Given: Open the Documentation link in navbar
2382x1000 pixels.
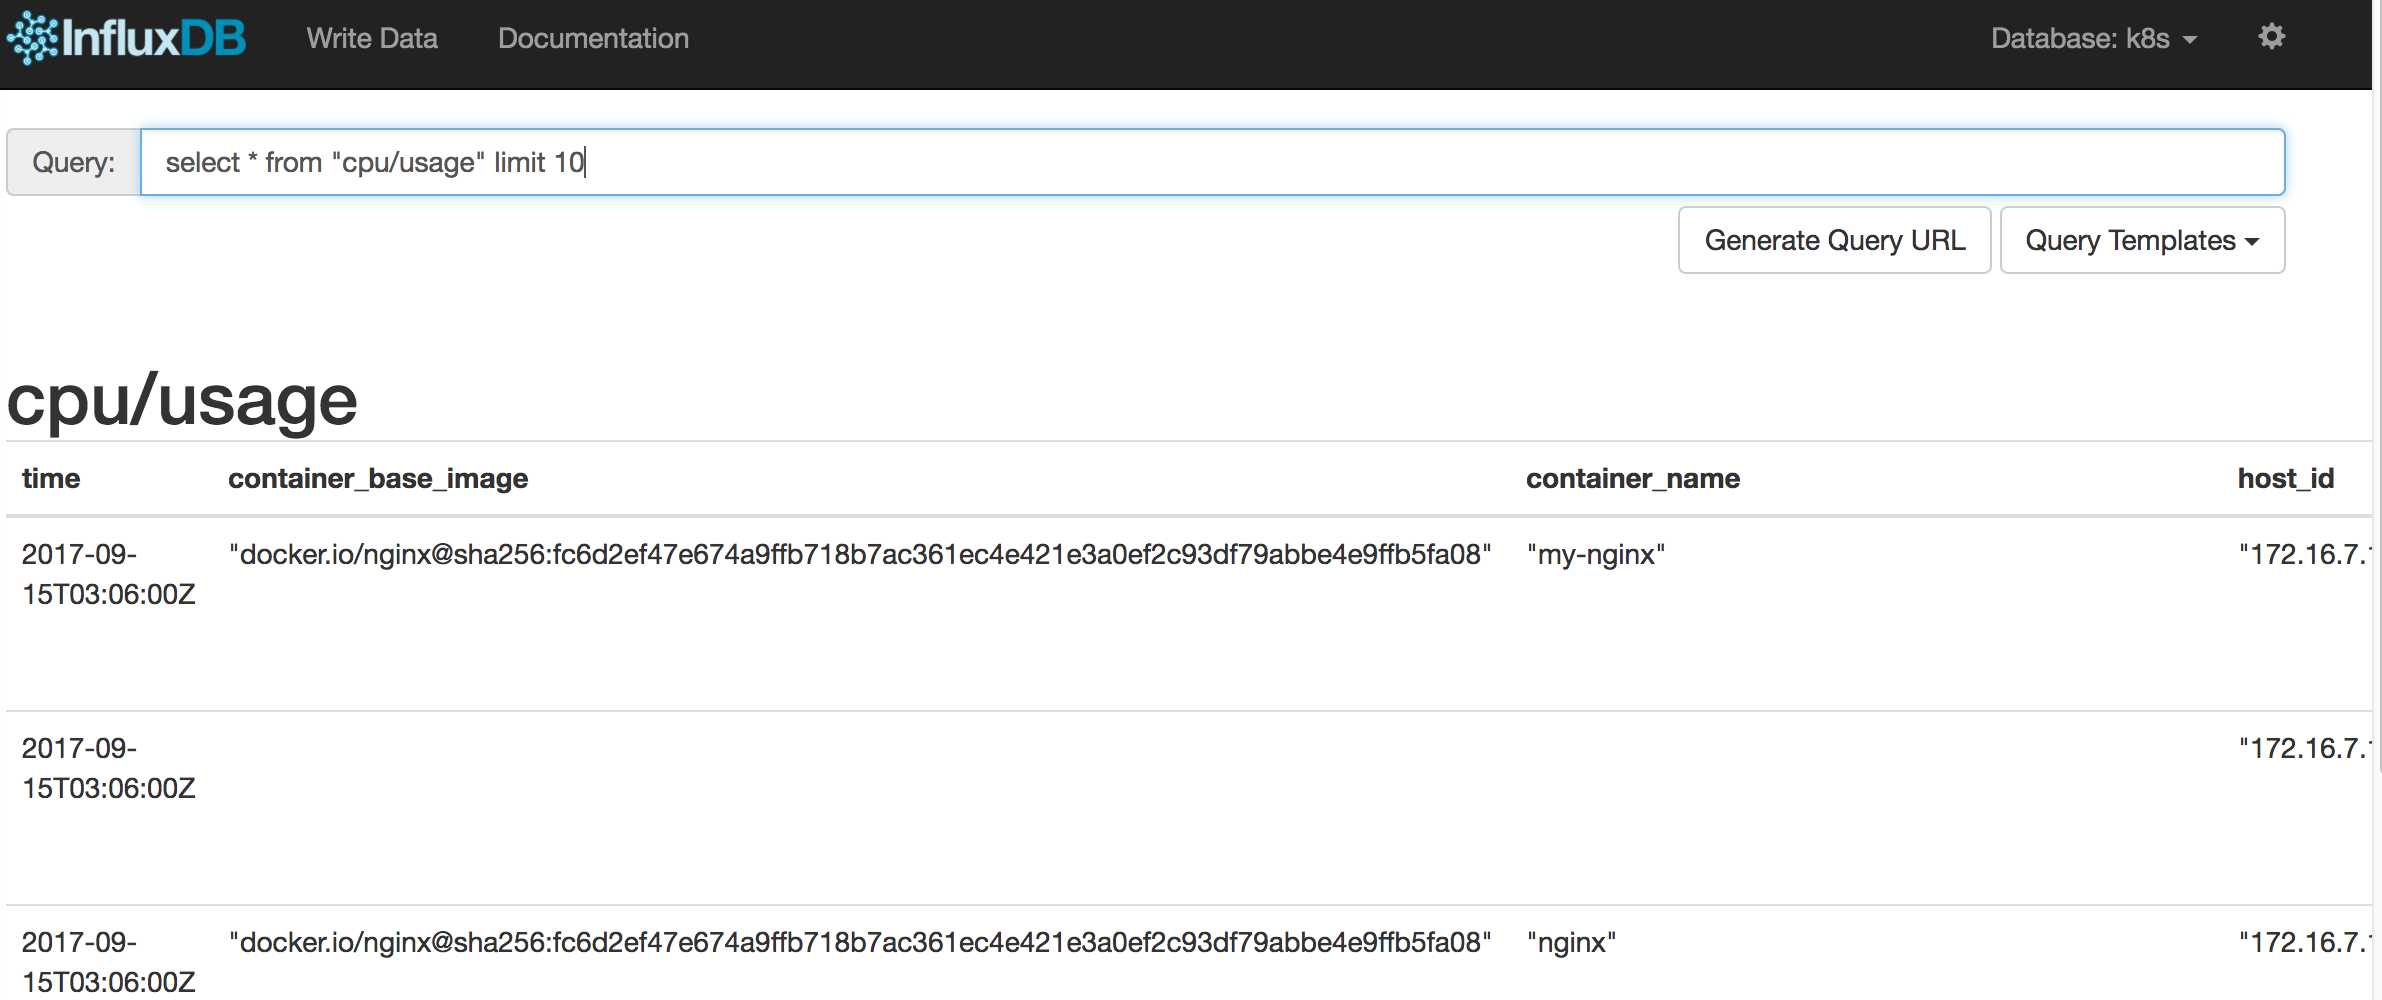Looking at the screenshot, I should 593,38.
